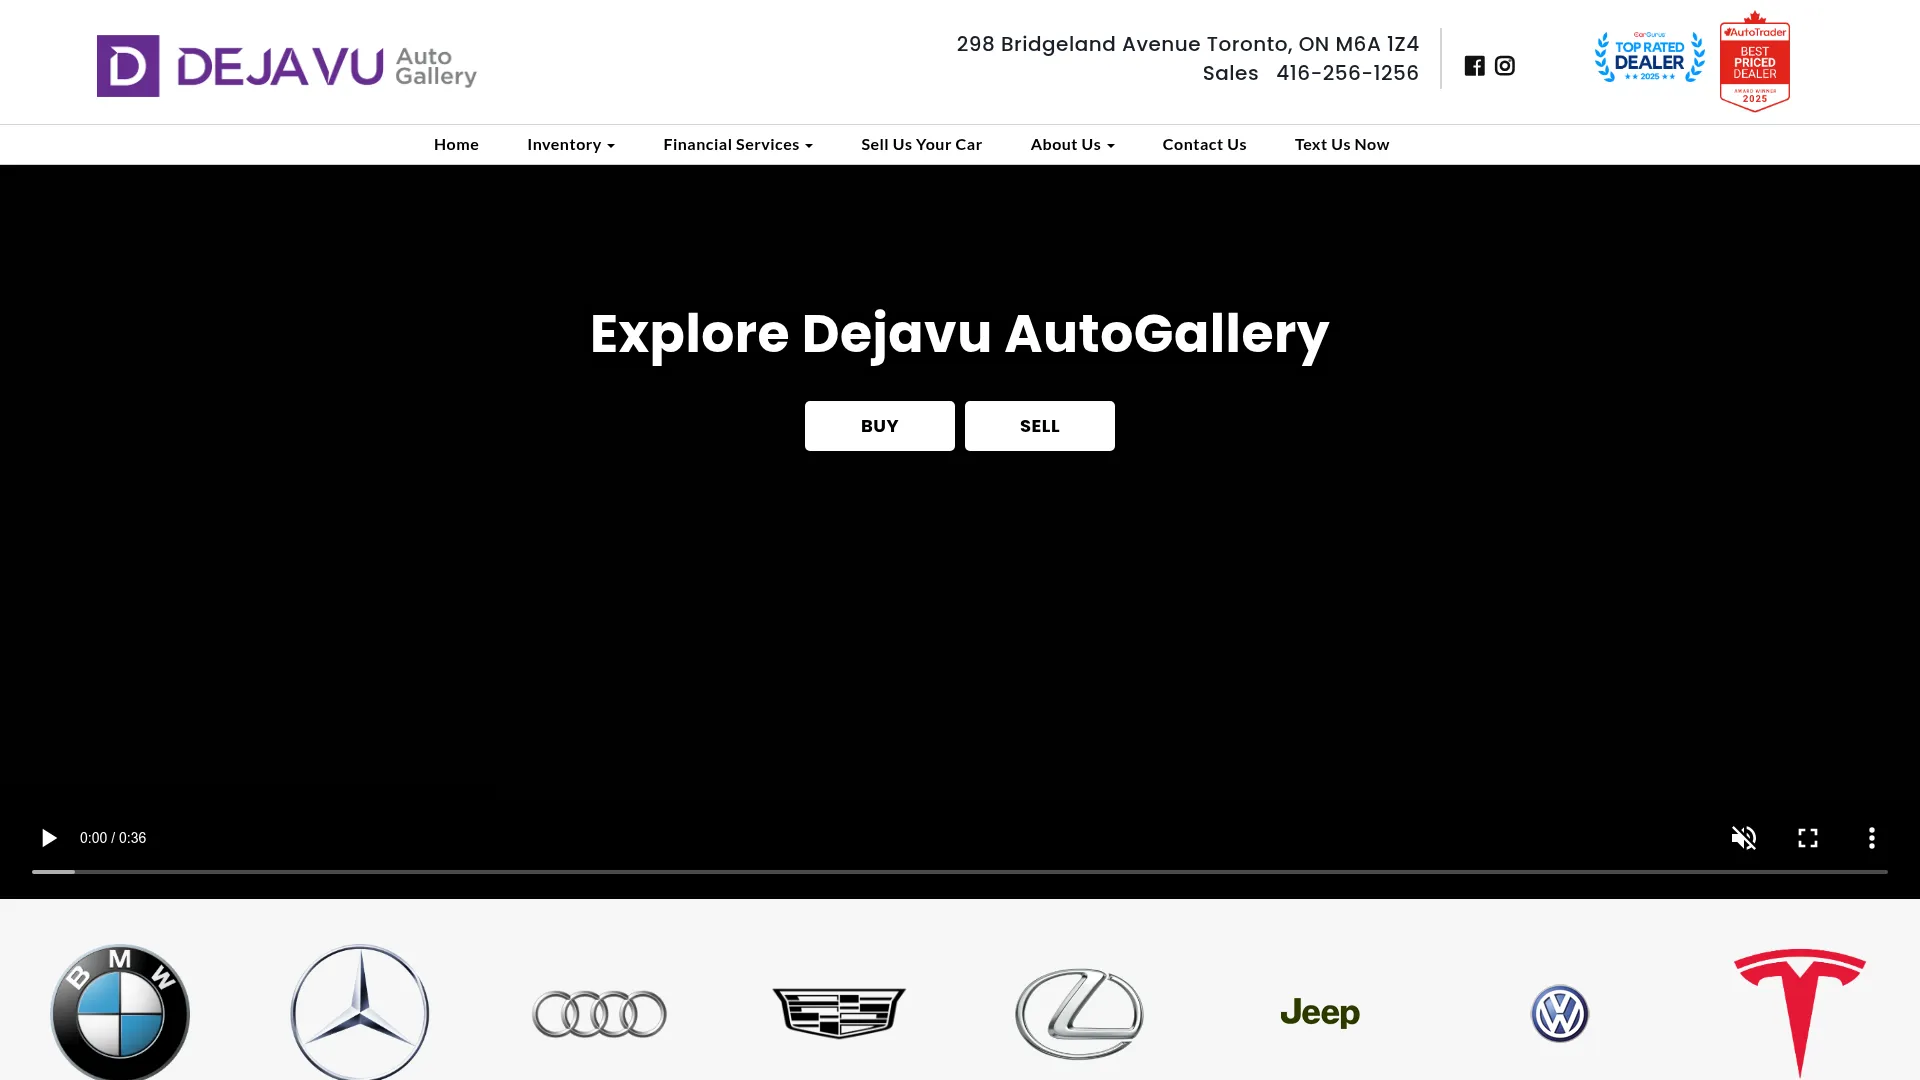Image resolution: width=1920 pixels, height=1080 pixels.
Task: Click the SELL button
Action: point(1040,426)
